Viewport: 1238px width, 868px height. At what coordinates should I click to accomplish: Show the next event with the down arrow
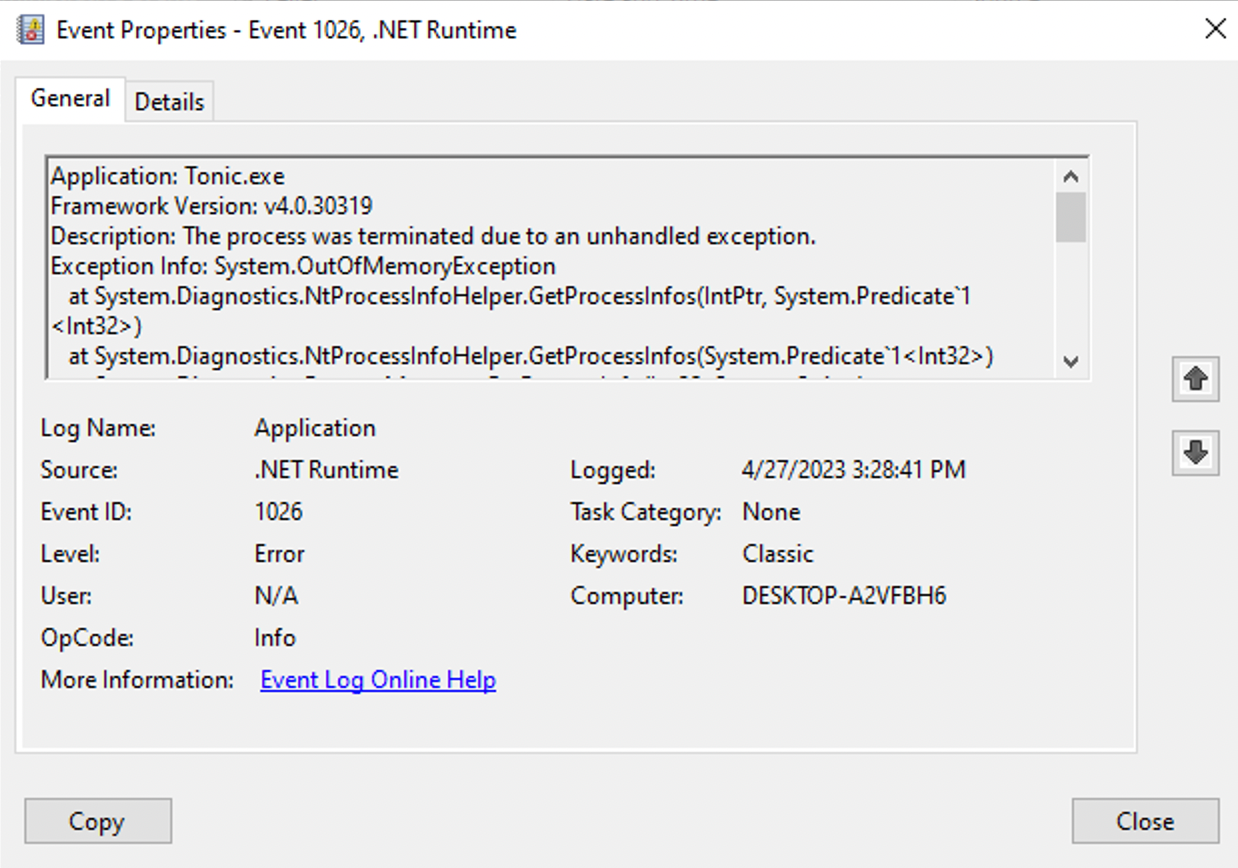1195,453
